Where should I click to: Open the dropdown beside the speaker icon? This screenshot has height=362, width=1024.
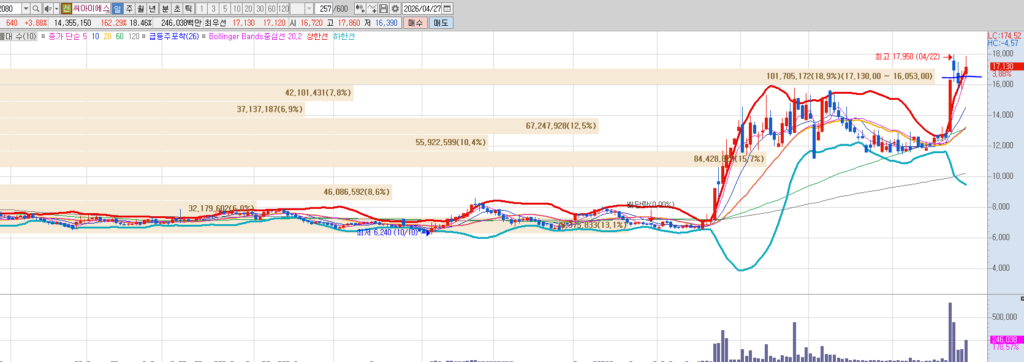pyautogui.click(x=57, y=8)
